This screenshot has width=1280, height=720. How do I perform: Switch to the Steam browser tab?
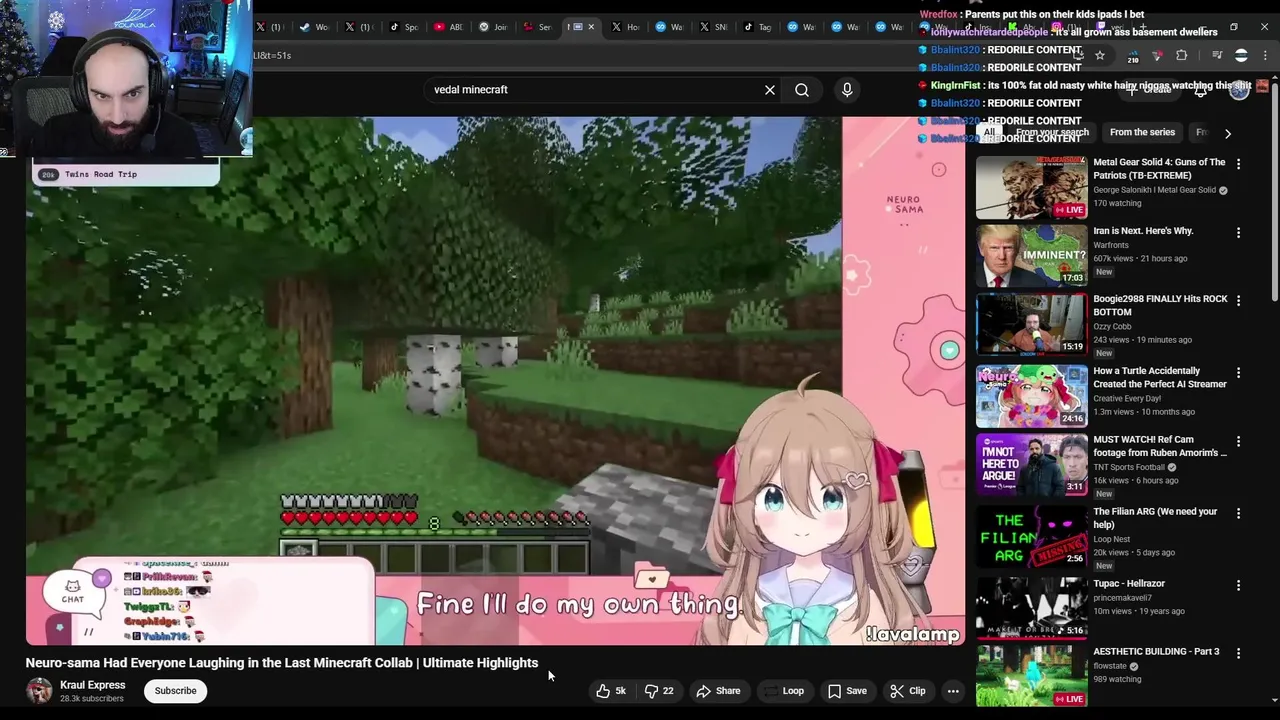pyautogui.click(x=313, y=27)
